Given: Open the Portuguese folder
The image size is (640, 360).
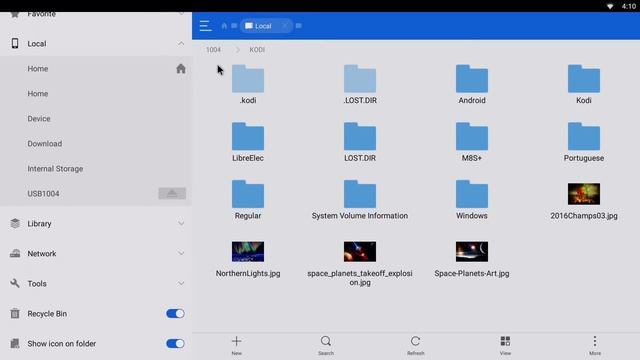Looking at the screenshot, I should (x=584, y=142).
